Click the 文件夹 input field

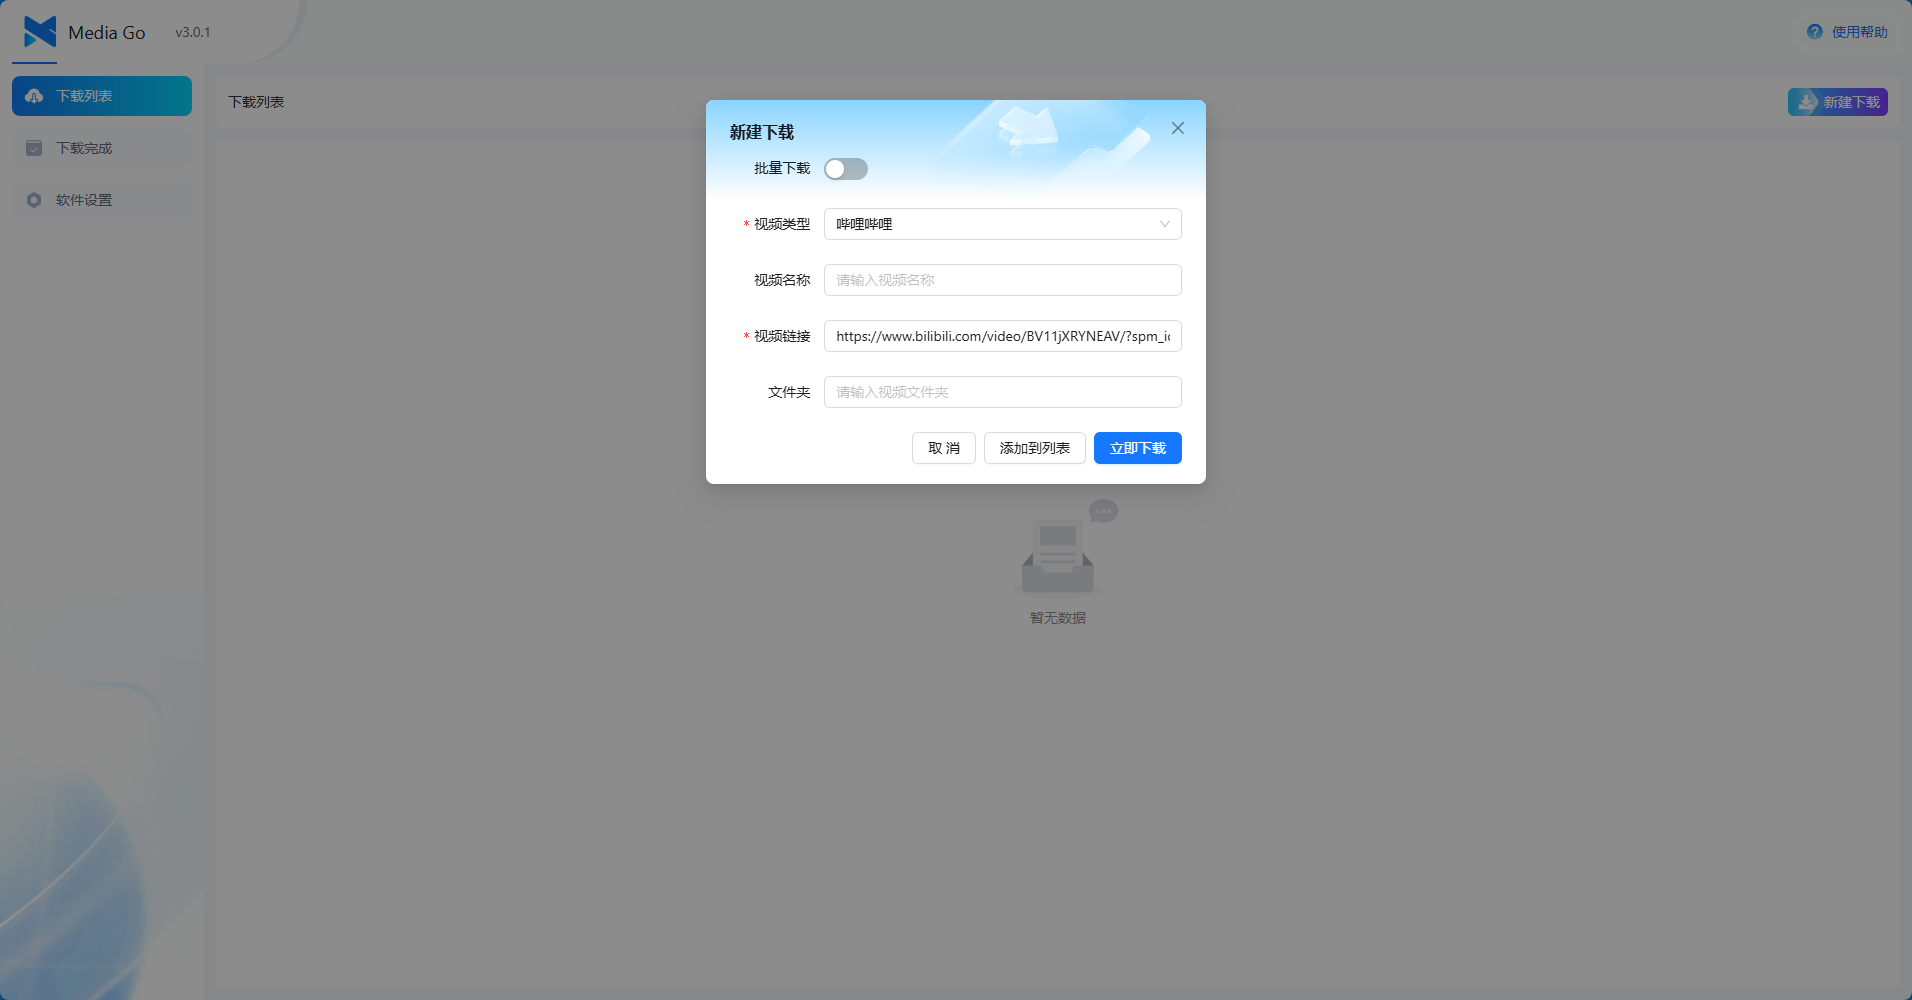click(x=1003, y=392)
